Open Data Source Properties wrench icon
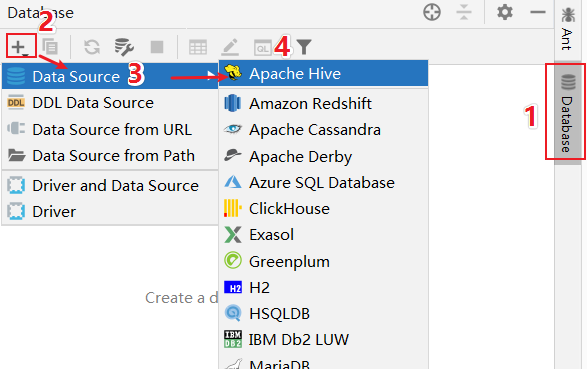Screen dimensions: 587x369 coord(124,47)
